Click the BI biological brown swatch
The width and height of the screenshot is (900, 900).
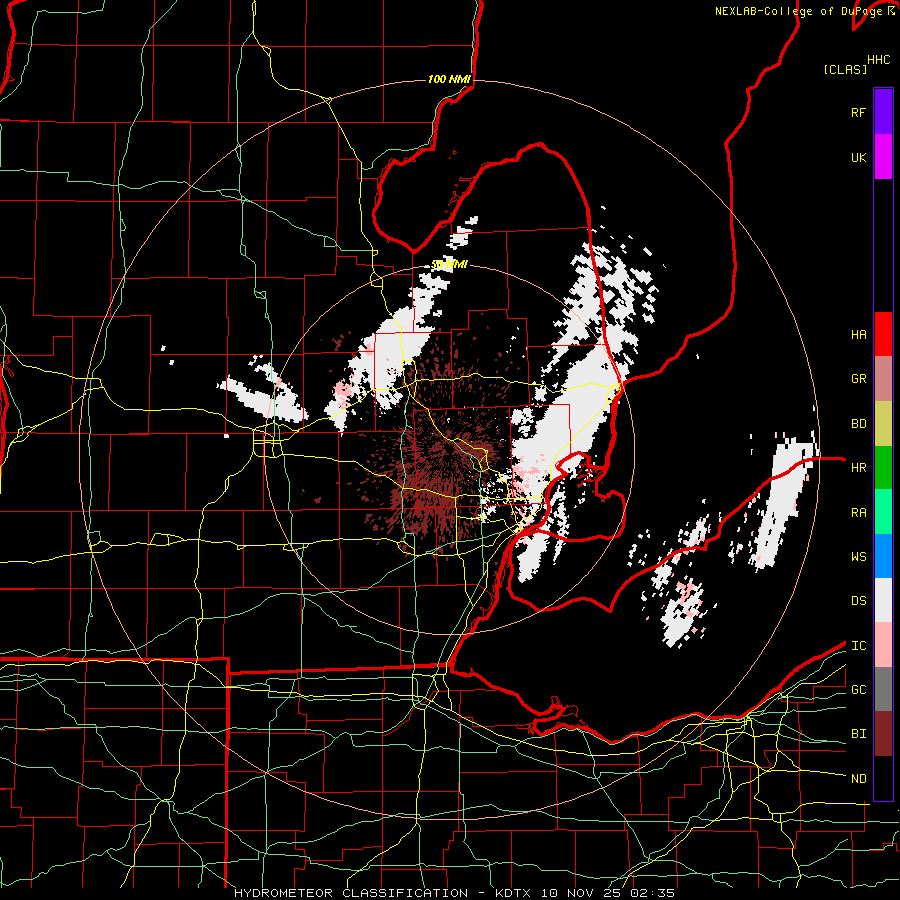[883, 734]
